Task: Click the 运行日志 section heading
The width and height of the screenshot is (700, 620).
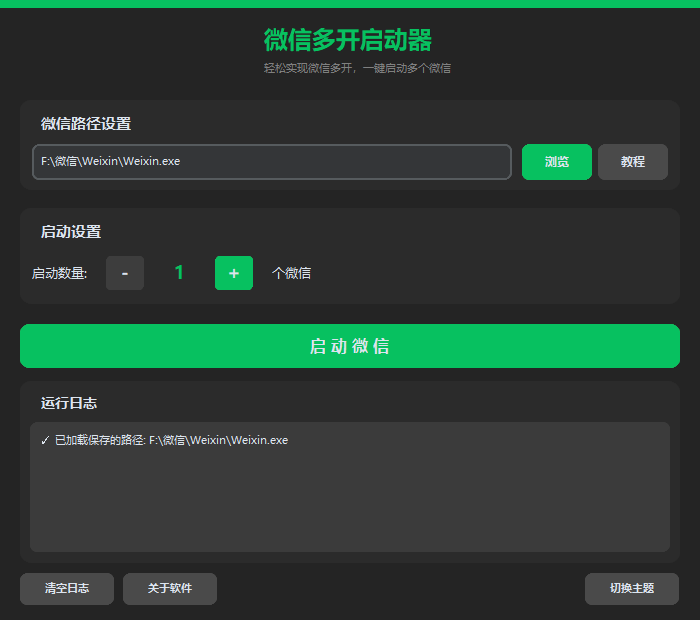Action: point(69,403)
